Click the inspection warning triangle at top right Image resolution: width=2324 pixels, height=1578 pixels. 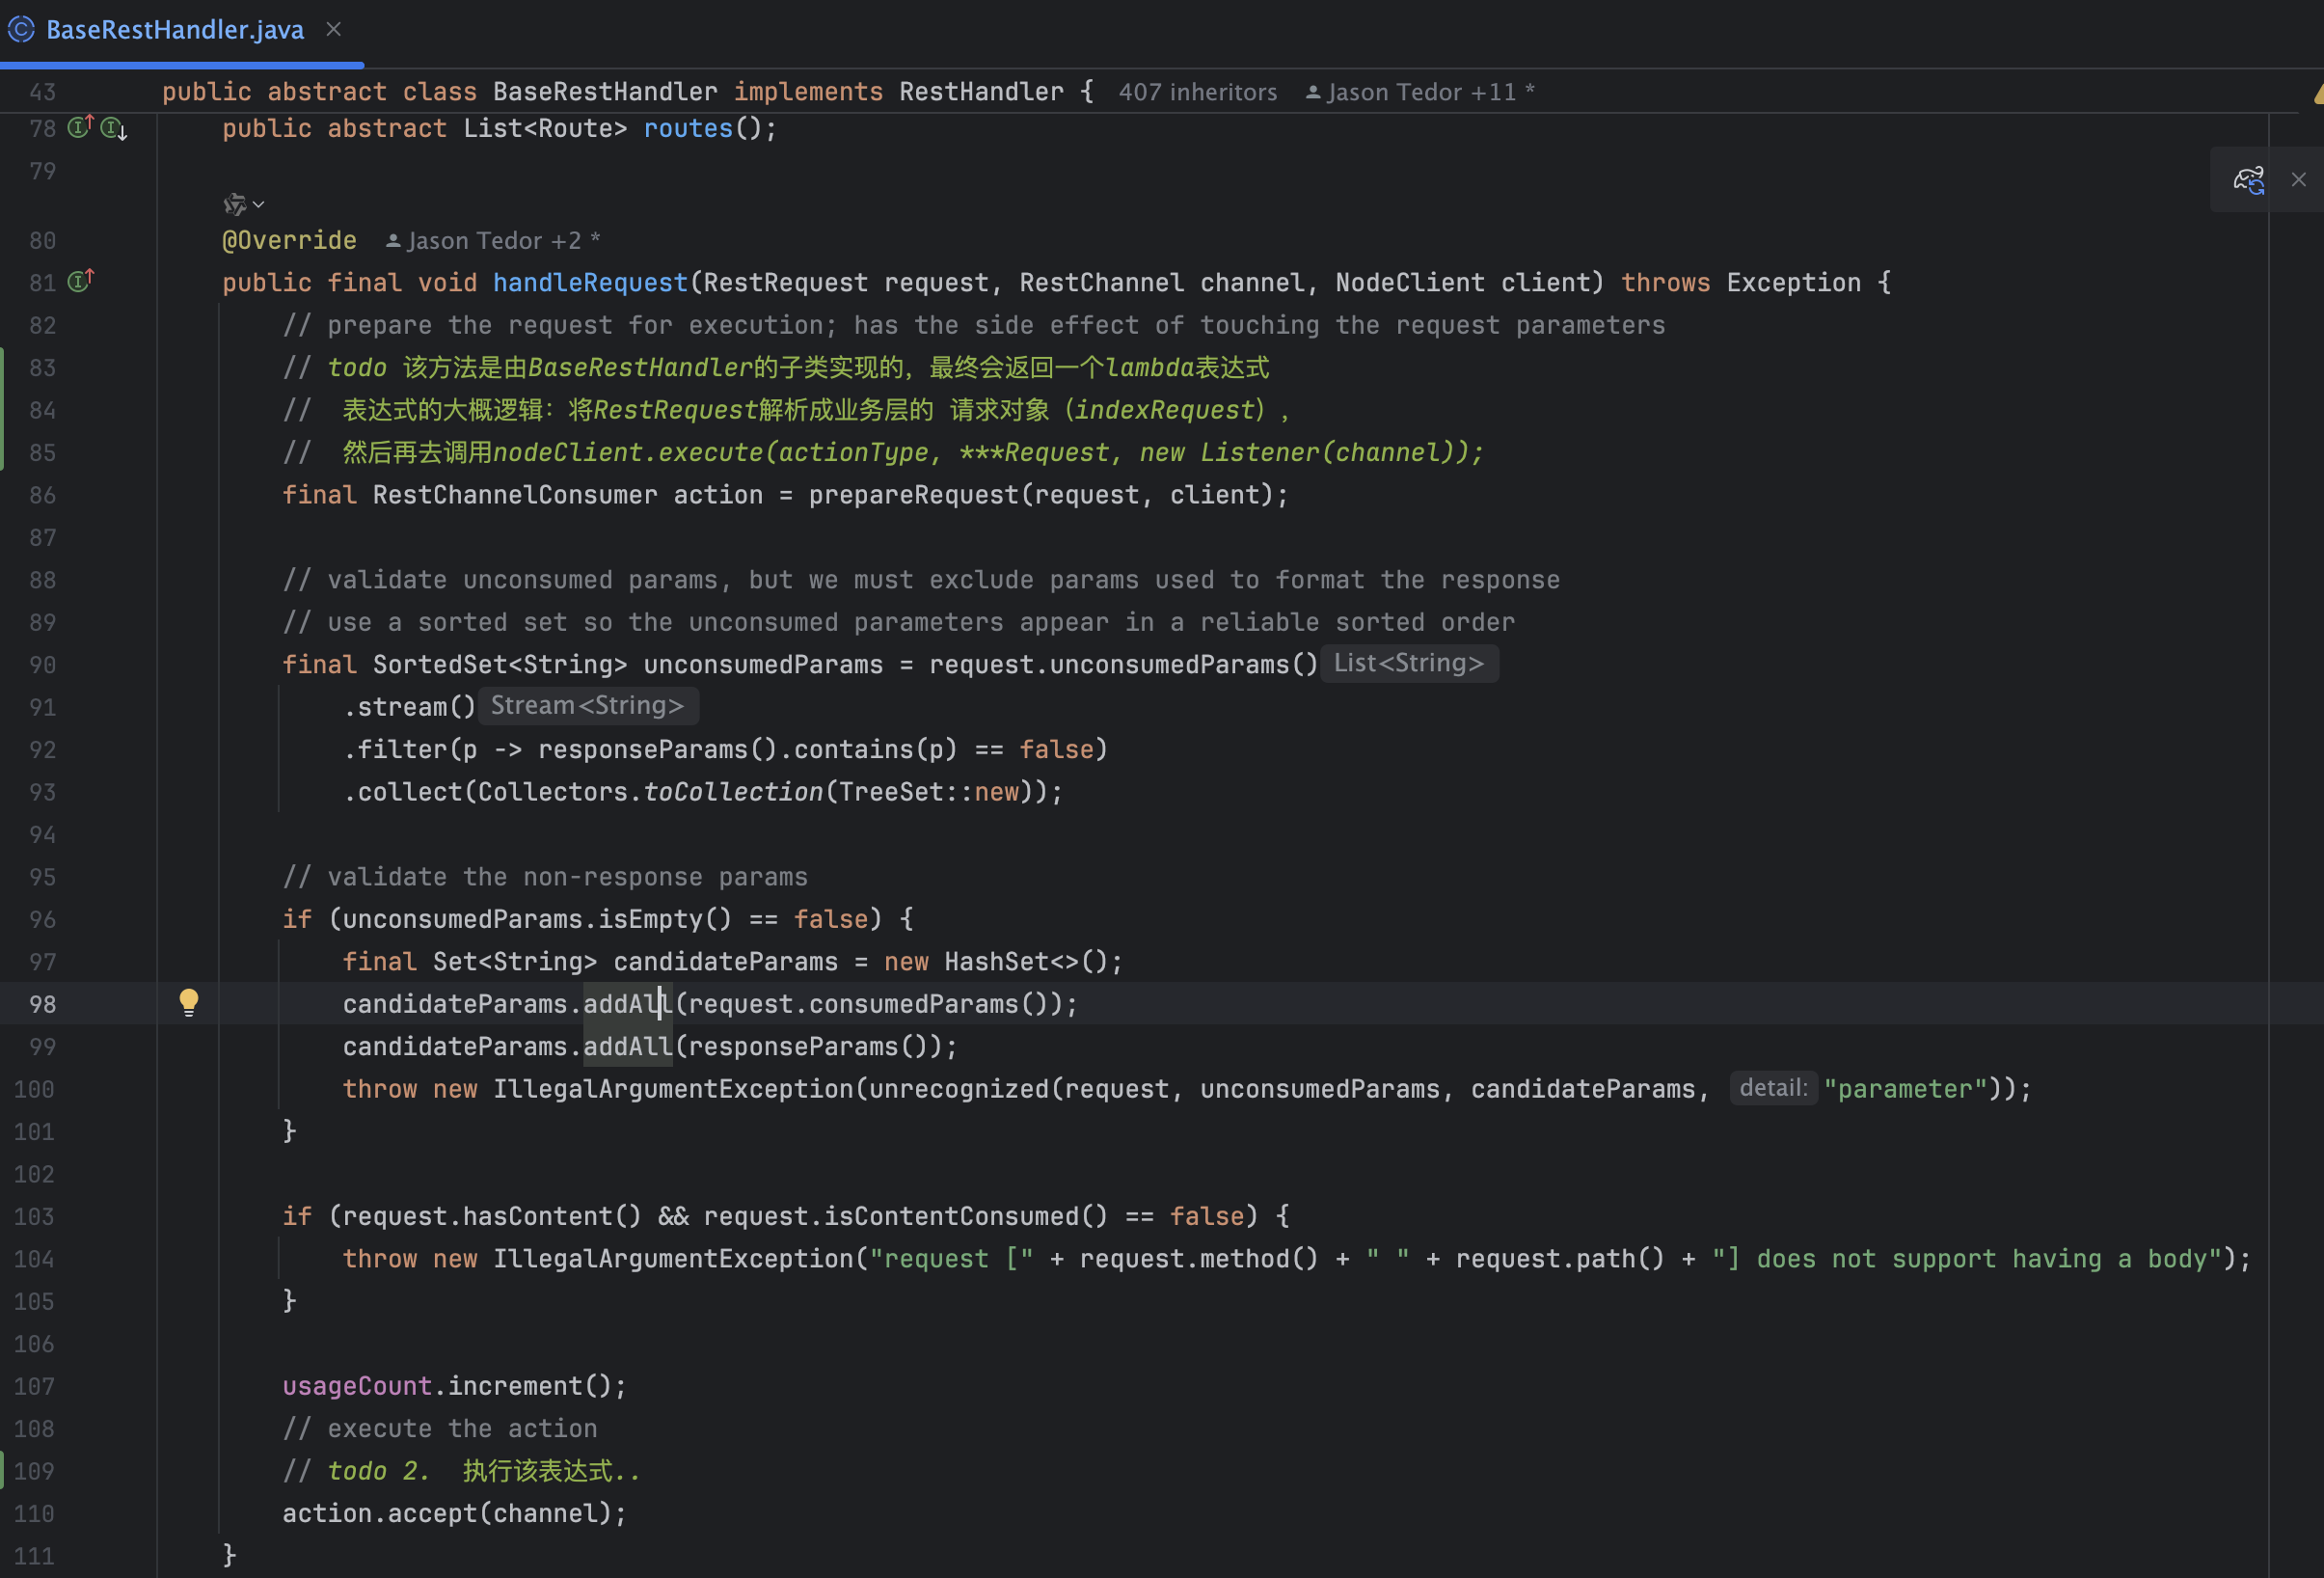click(2318, 94)
